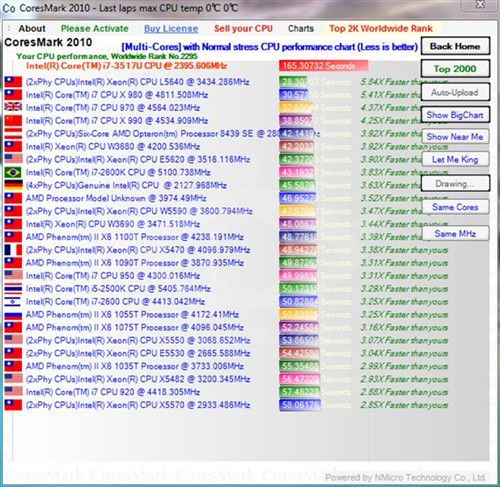Click the CoresMark 2010 heading
The image size is (500, 487).
click(x=48, y=42)
